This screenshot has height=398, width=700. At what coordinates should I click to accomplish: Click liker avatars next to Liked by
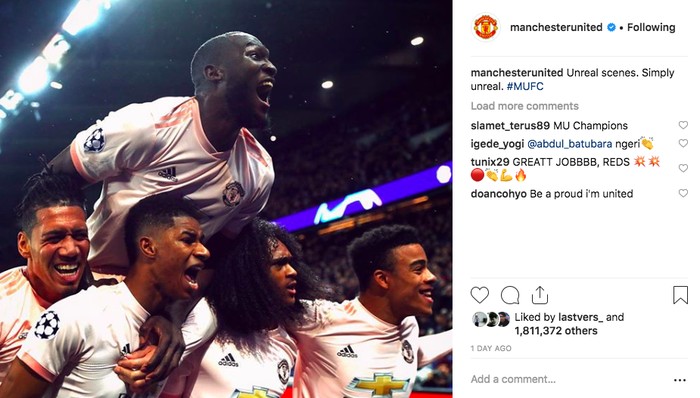[491, 319]
